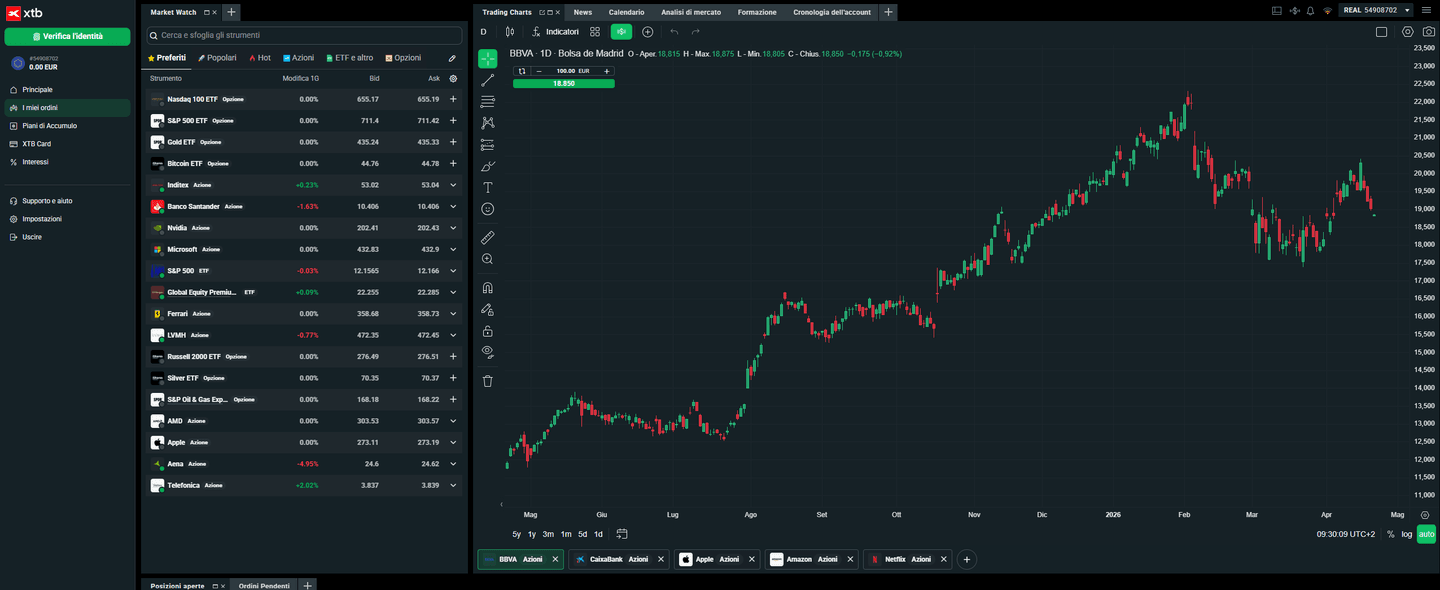Toggle log scale on chart
The height and width of the screenshot is (590, 1440).
[x=1407, y=534]
